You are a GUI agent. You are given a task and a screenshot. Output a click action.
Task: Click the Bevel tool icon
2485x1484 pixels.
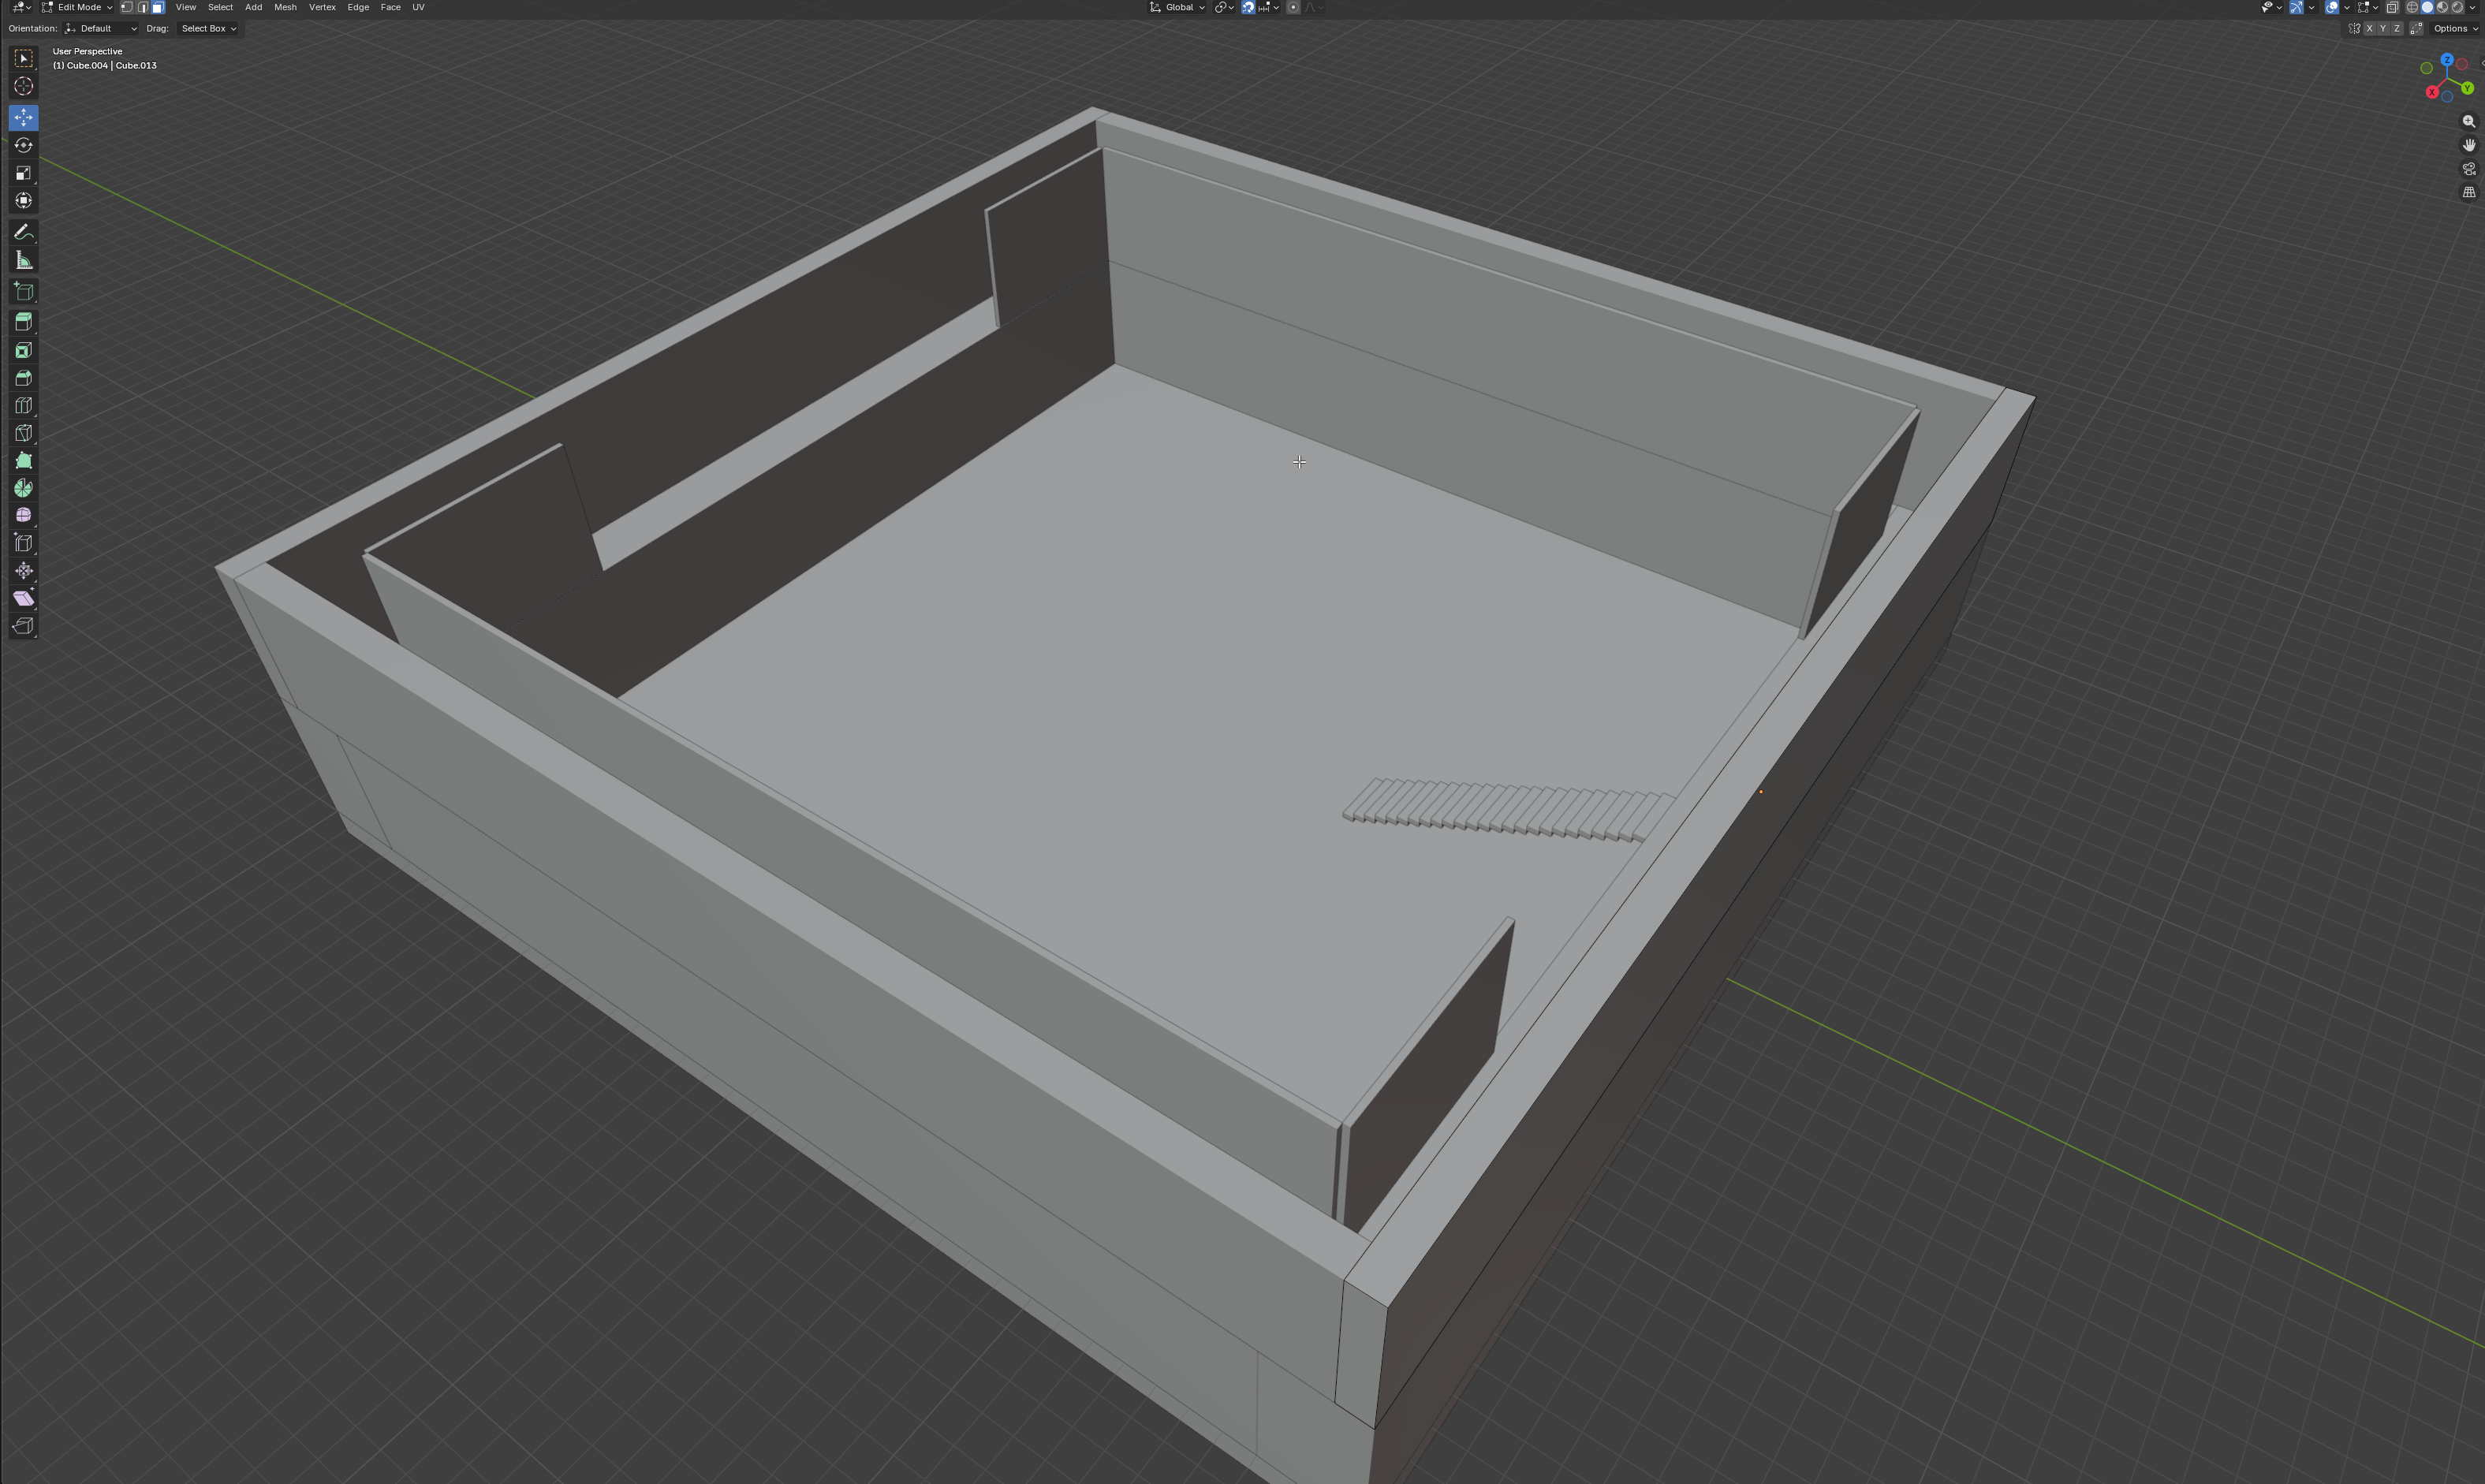(x=23, y=378)
